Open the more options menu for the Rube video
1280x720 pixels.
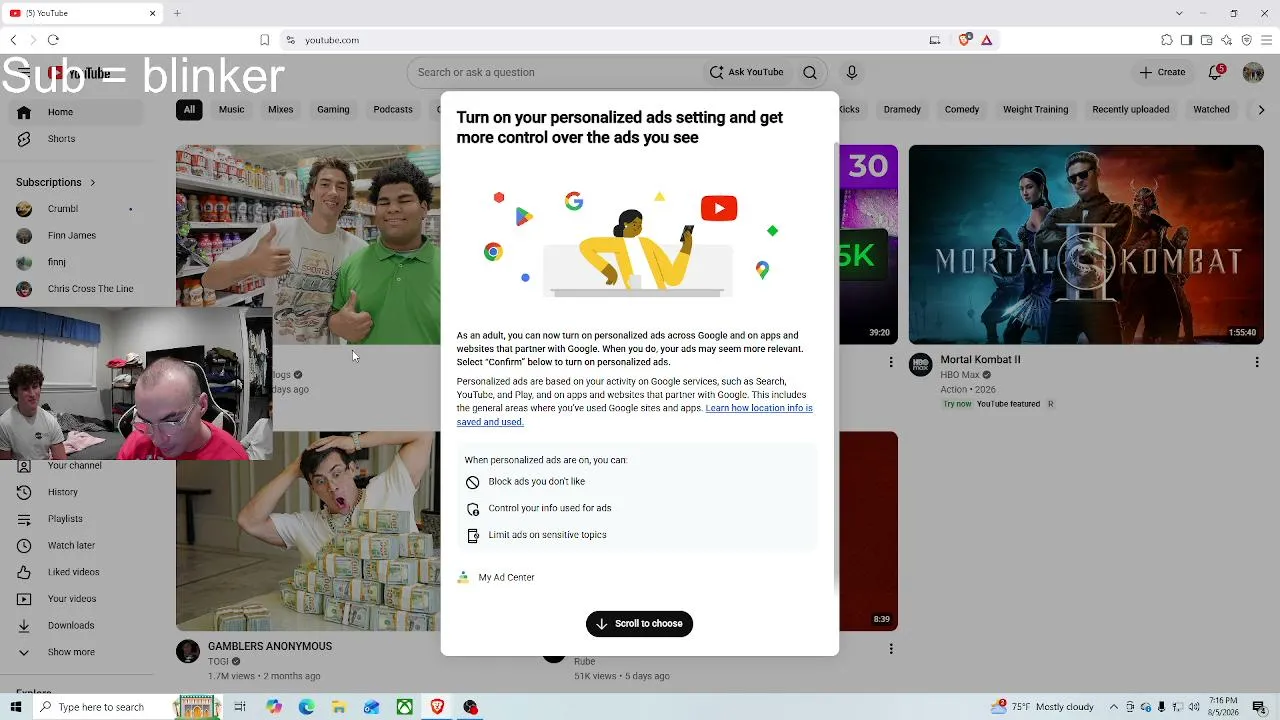point(891,648)
